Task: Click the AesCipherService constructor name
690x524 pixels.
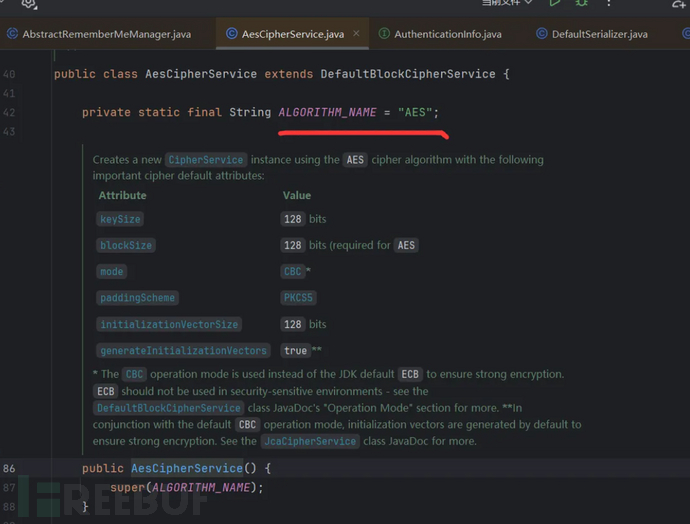Action: tap(187, 468)
